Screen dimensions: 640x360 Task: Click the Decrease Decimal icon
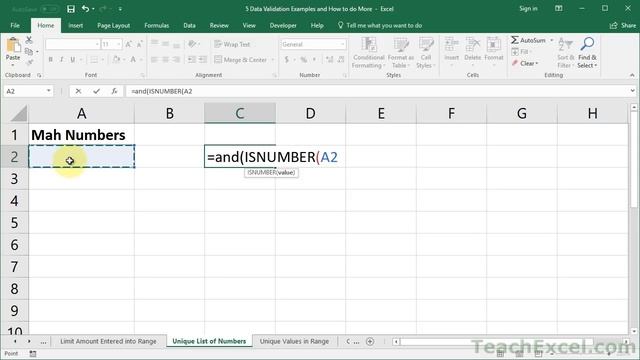coord(341,60)
